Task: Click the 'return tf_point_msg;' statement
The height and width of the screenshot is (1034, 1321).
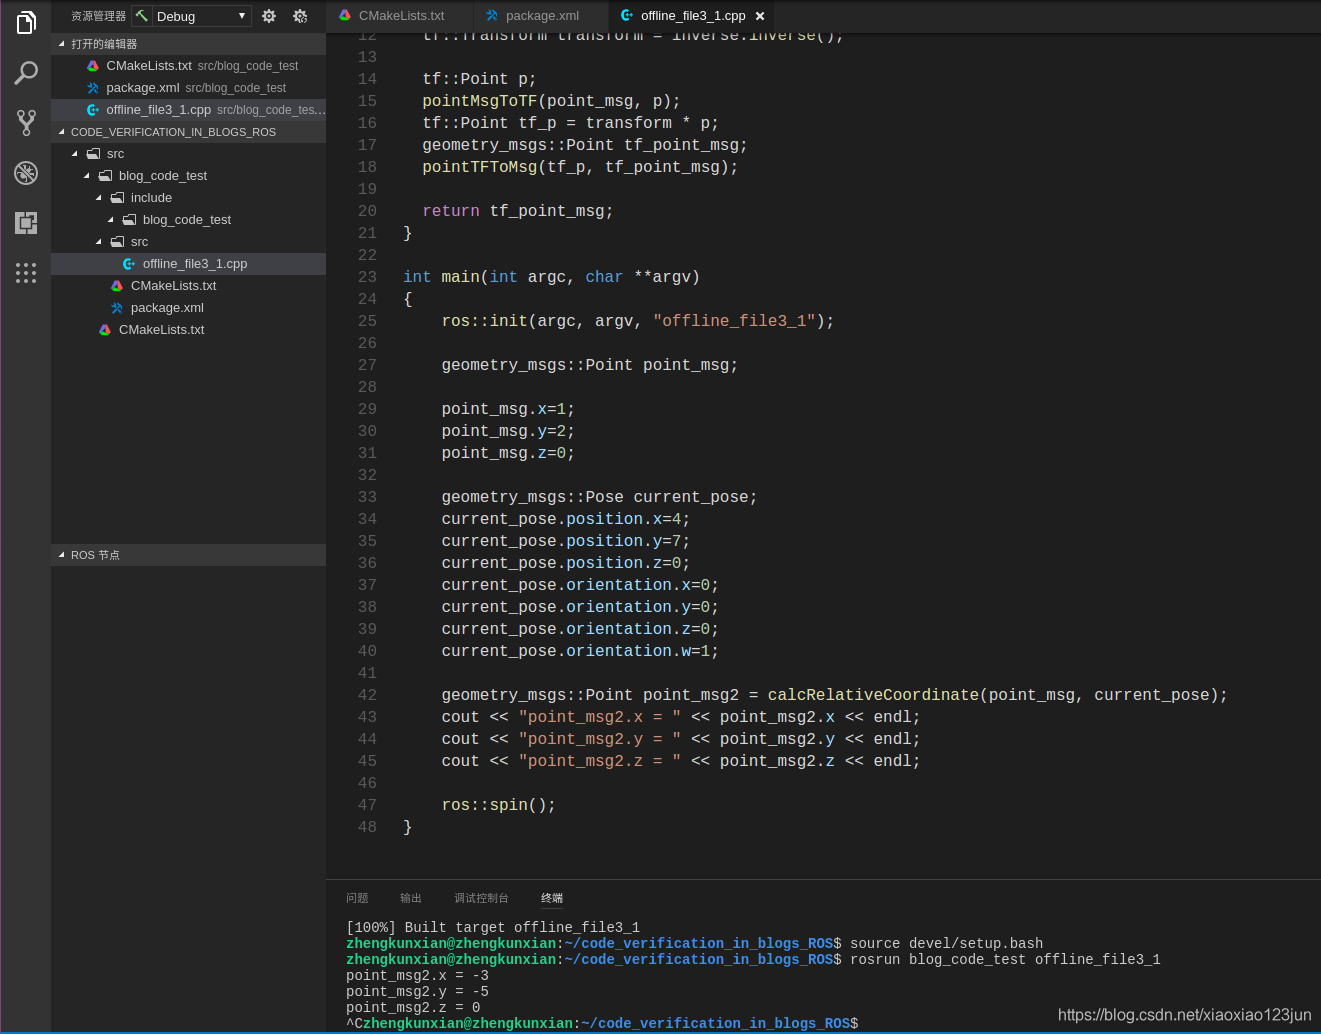Action: [x=517, y=211]
